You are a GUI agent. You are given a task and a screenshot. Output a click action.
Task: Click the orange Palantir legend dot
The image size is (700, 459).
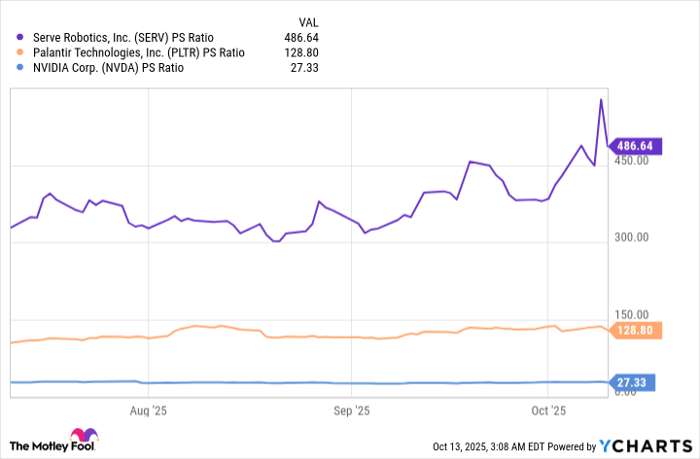click(x=19, y=52)
